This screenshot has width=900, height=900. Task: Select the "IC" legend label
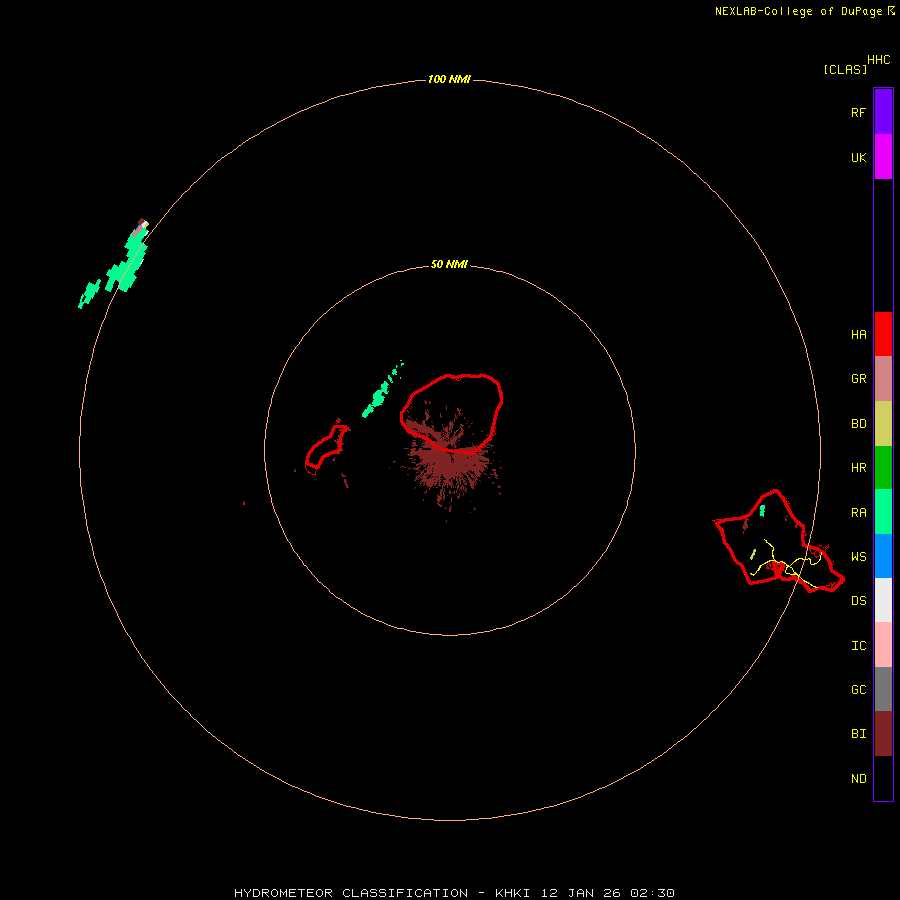tap(858, 646)
